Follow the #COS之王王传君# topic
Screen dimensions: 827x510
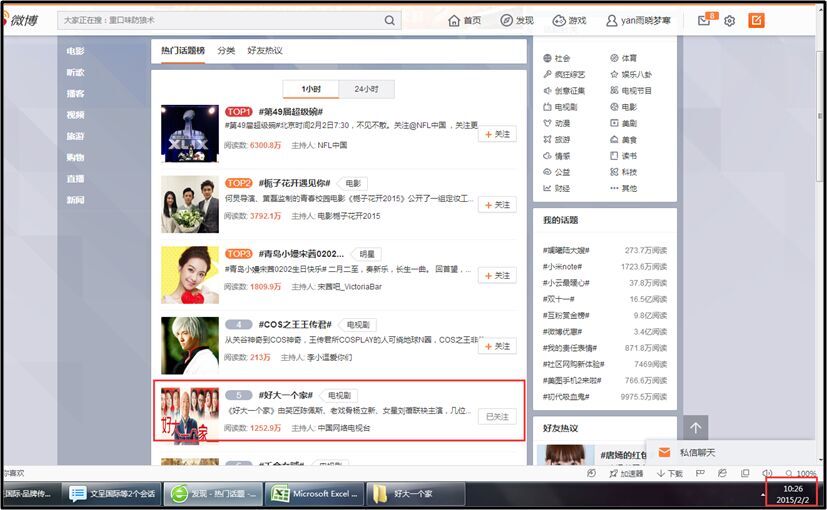pyautogui.click(x=497, y=347)
